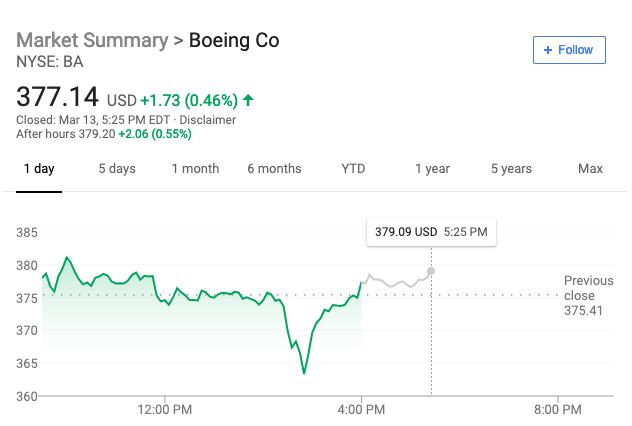Screen dimensions: 632x426
Task: Click the 12:00 PM time axis label
Action: pyautogui.click(x=165, y=409)
